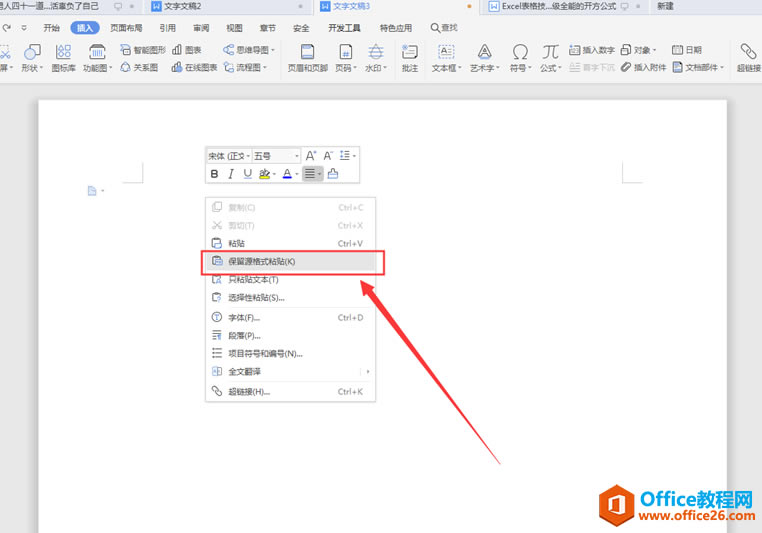The width and height of the screenshot is (762, 533).
Task: Insert 艺术字 word art
Action: [x=485, y=58]
